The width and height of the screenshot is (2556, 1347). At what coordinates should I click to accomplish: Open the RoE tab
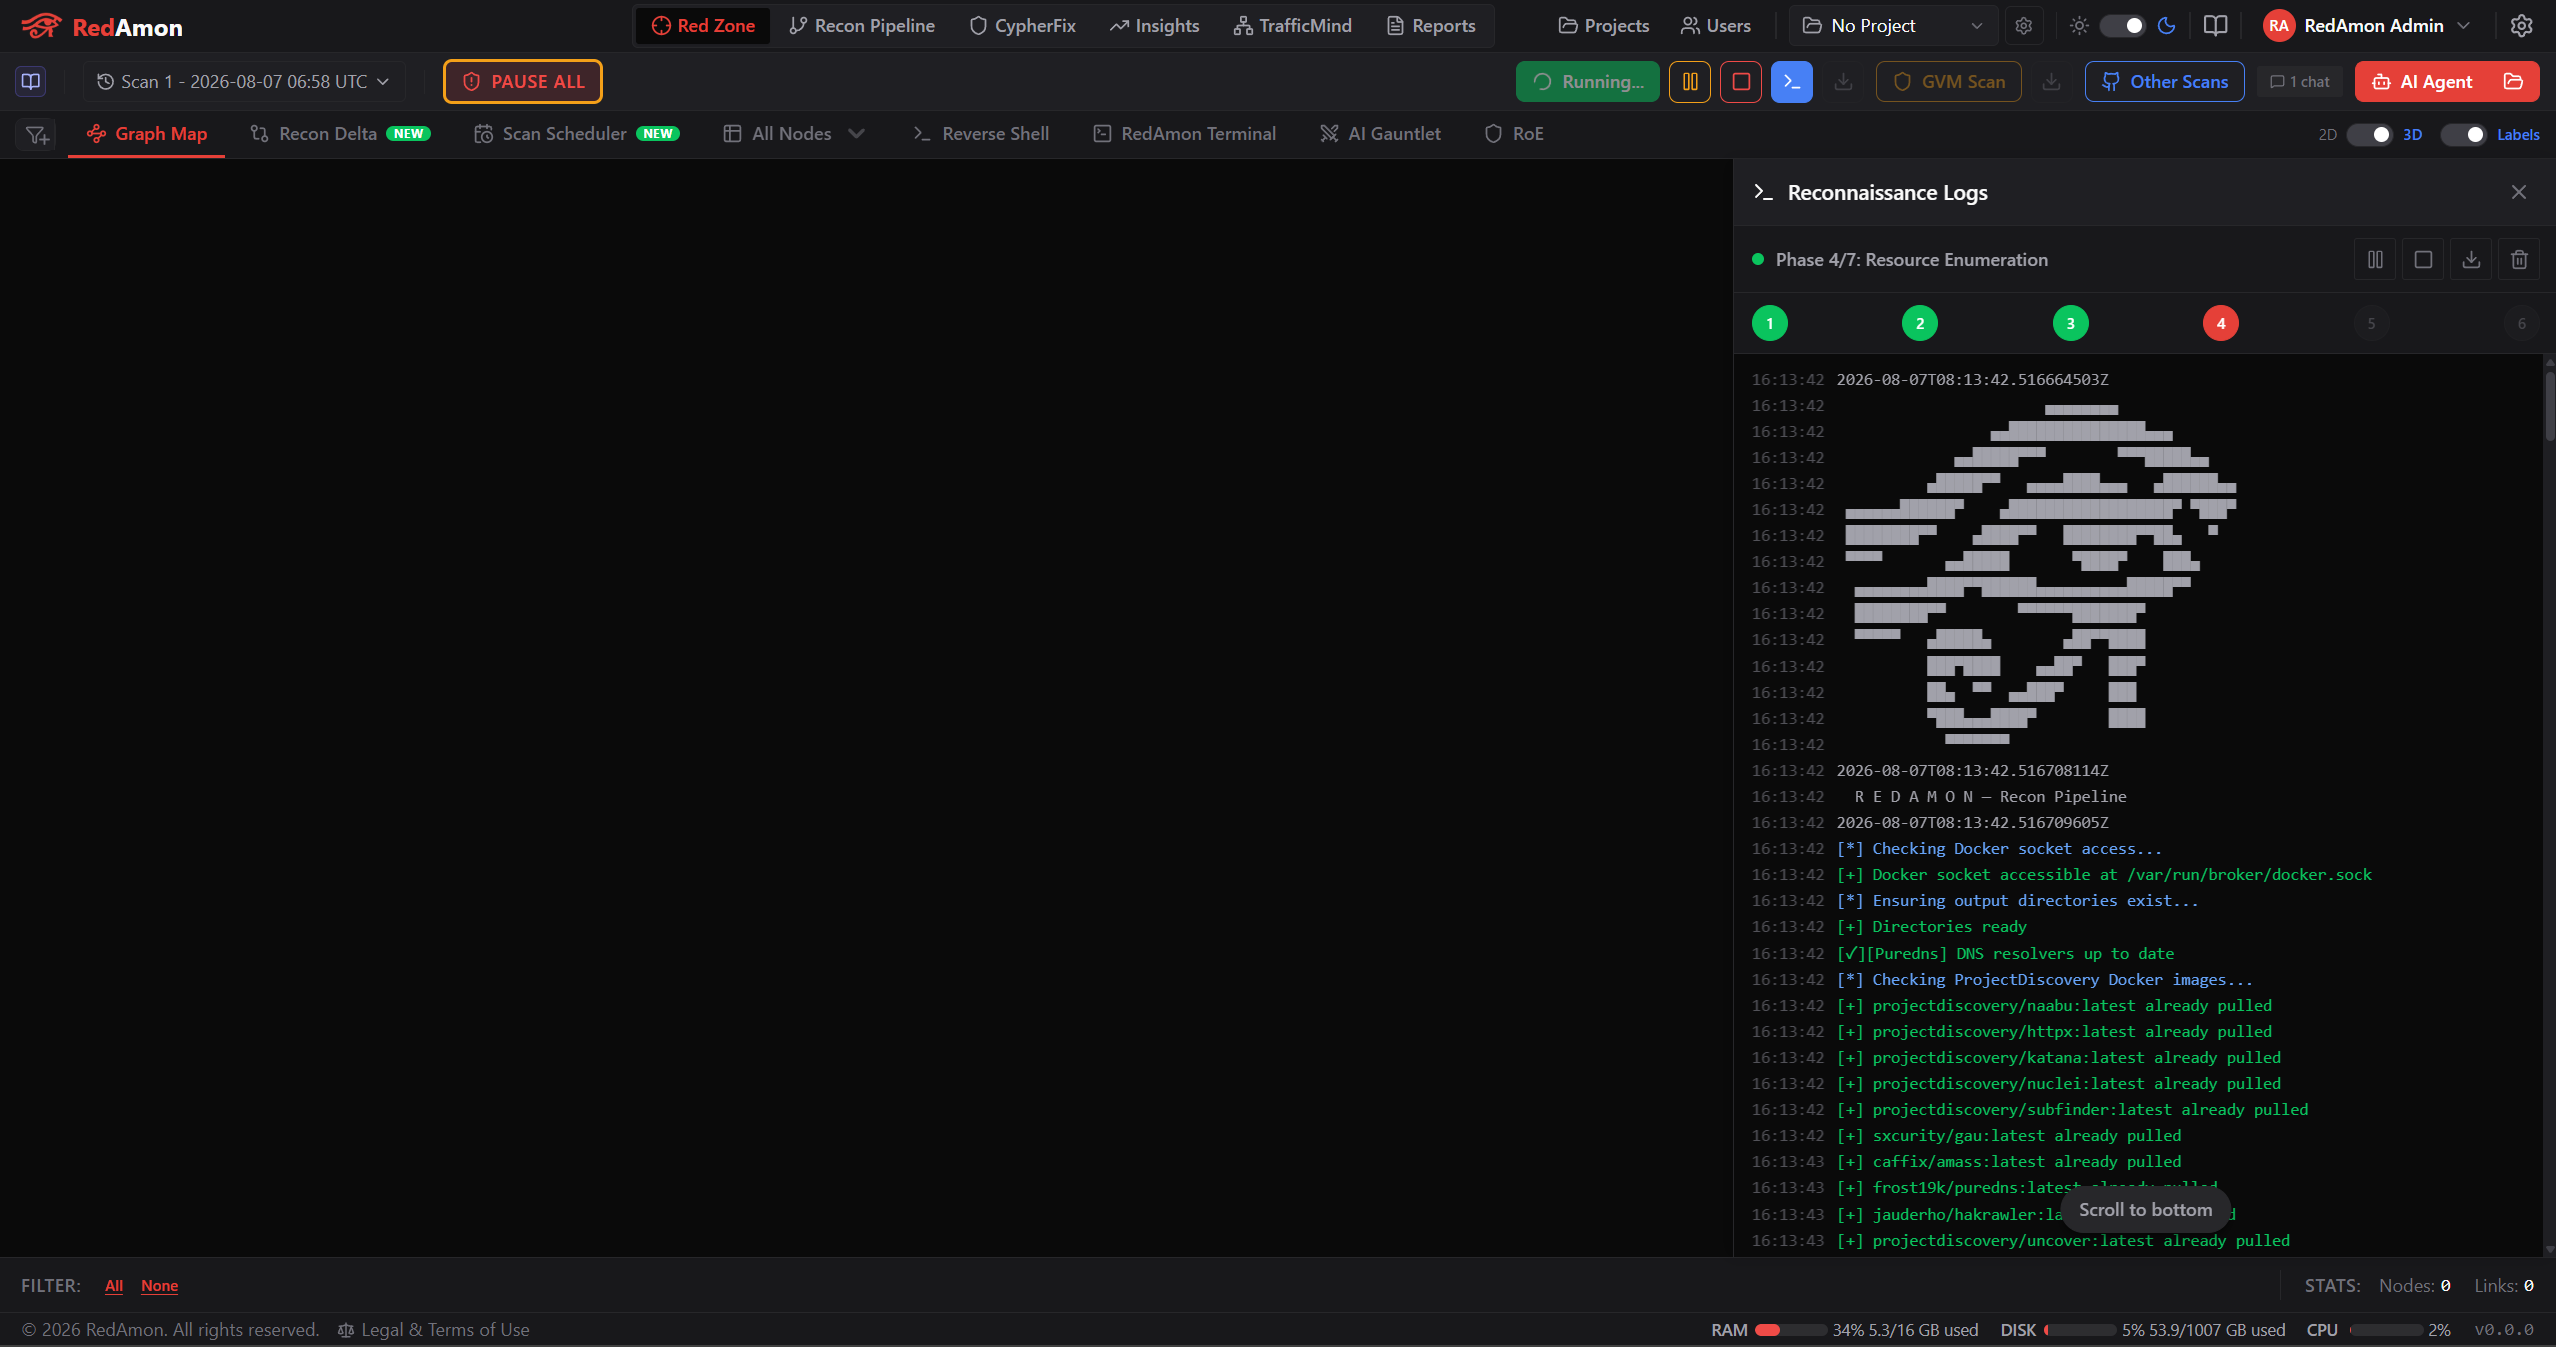[x=1514, y=134]
